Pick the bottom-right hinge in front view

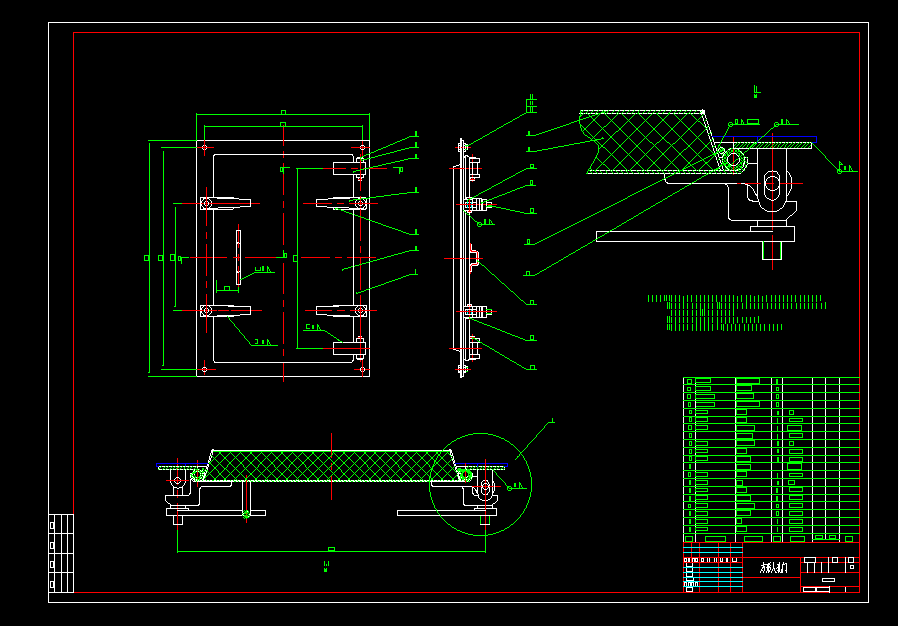click(349, 348)
